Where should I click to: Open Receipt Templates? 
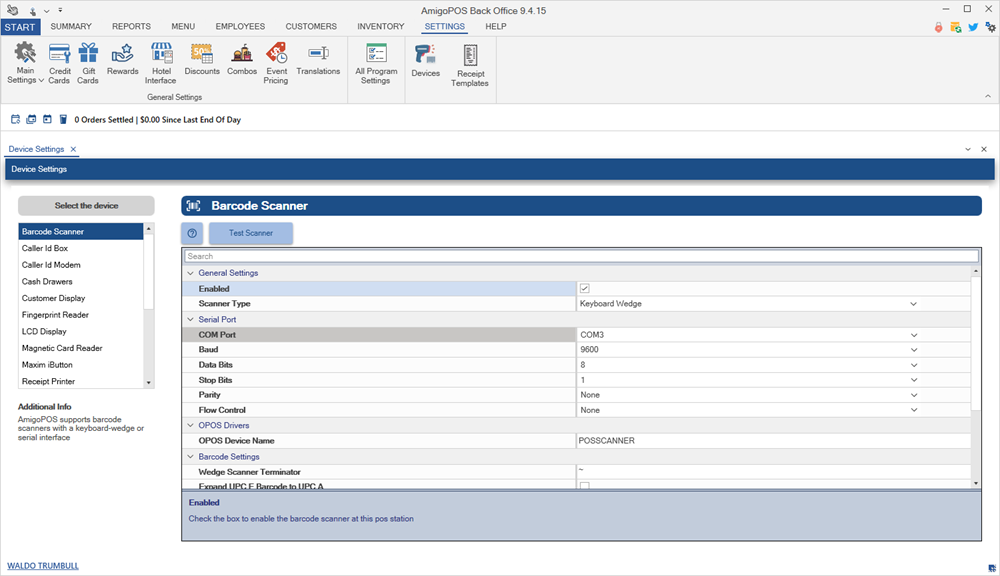pos(470,65)
